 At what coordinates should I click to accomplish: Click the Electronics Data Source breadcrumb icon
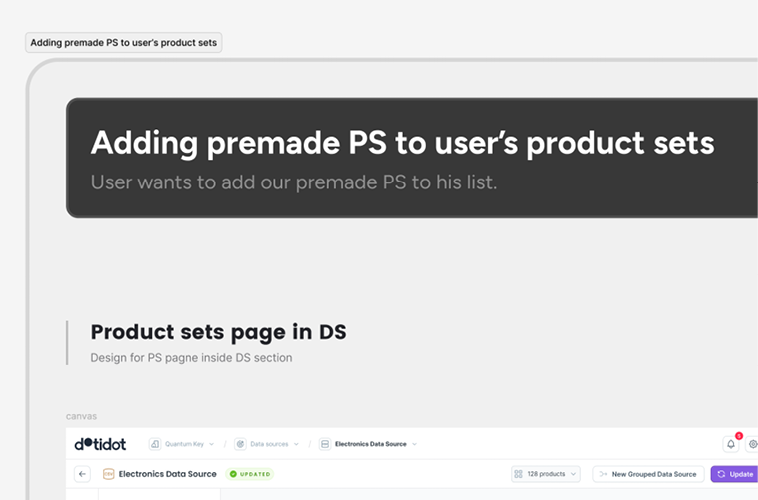click(x=325, y=444)
